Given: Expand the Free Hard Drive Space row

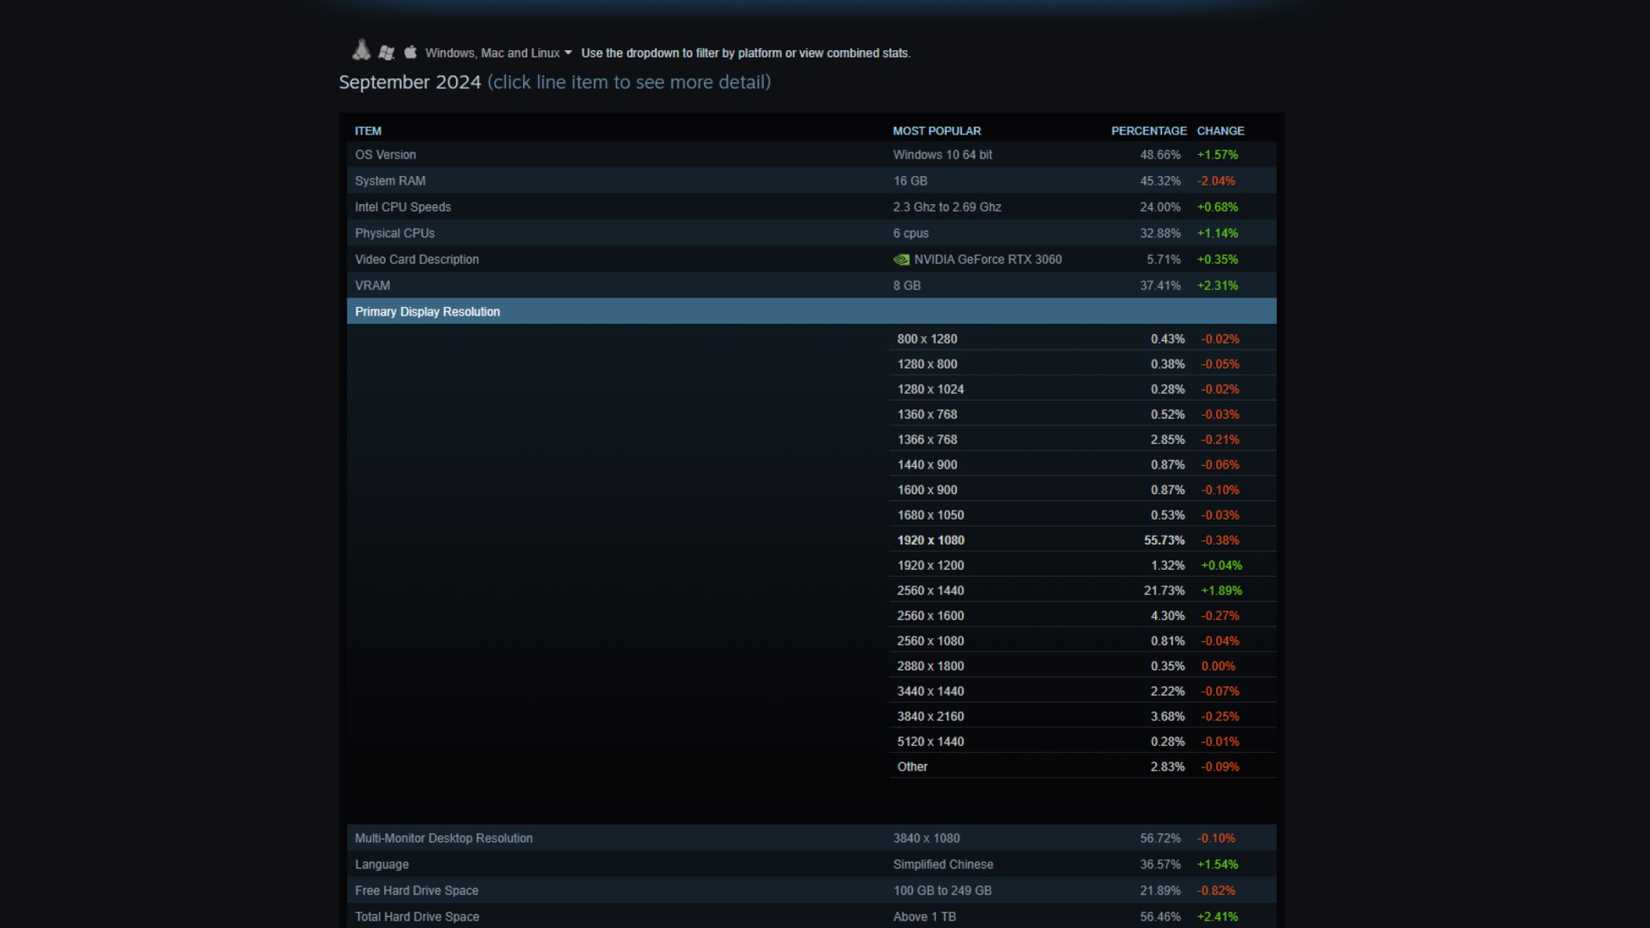Looking at the screenshot, I should tap(811, 890).
